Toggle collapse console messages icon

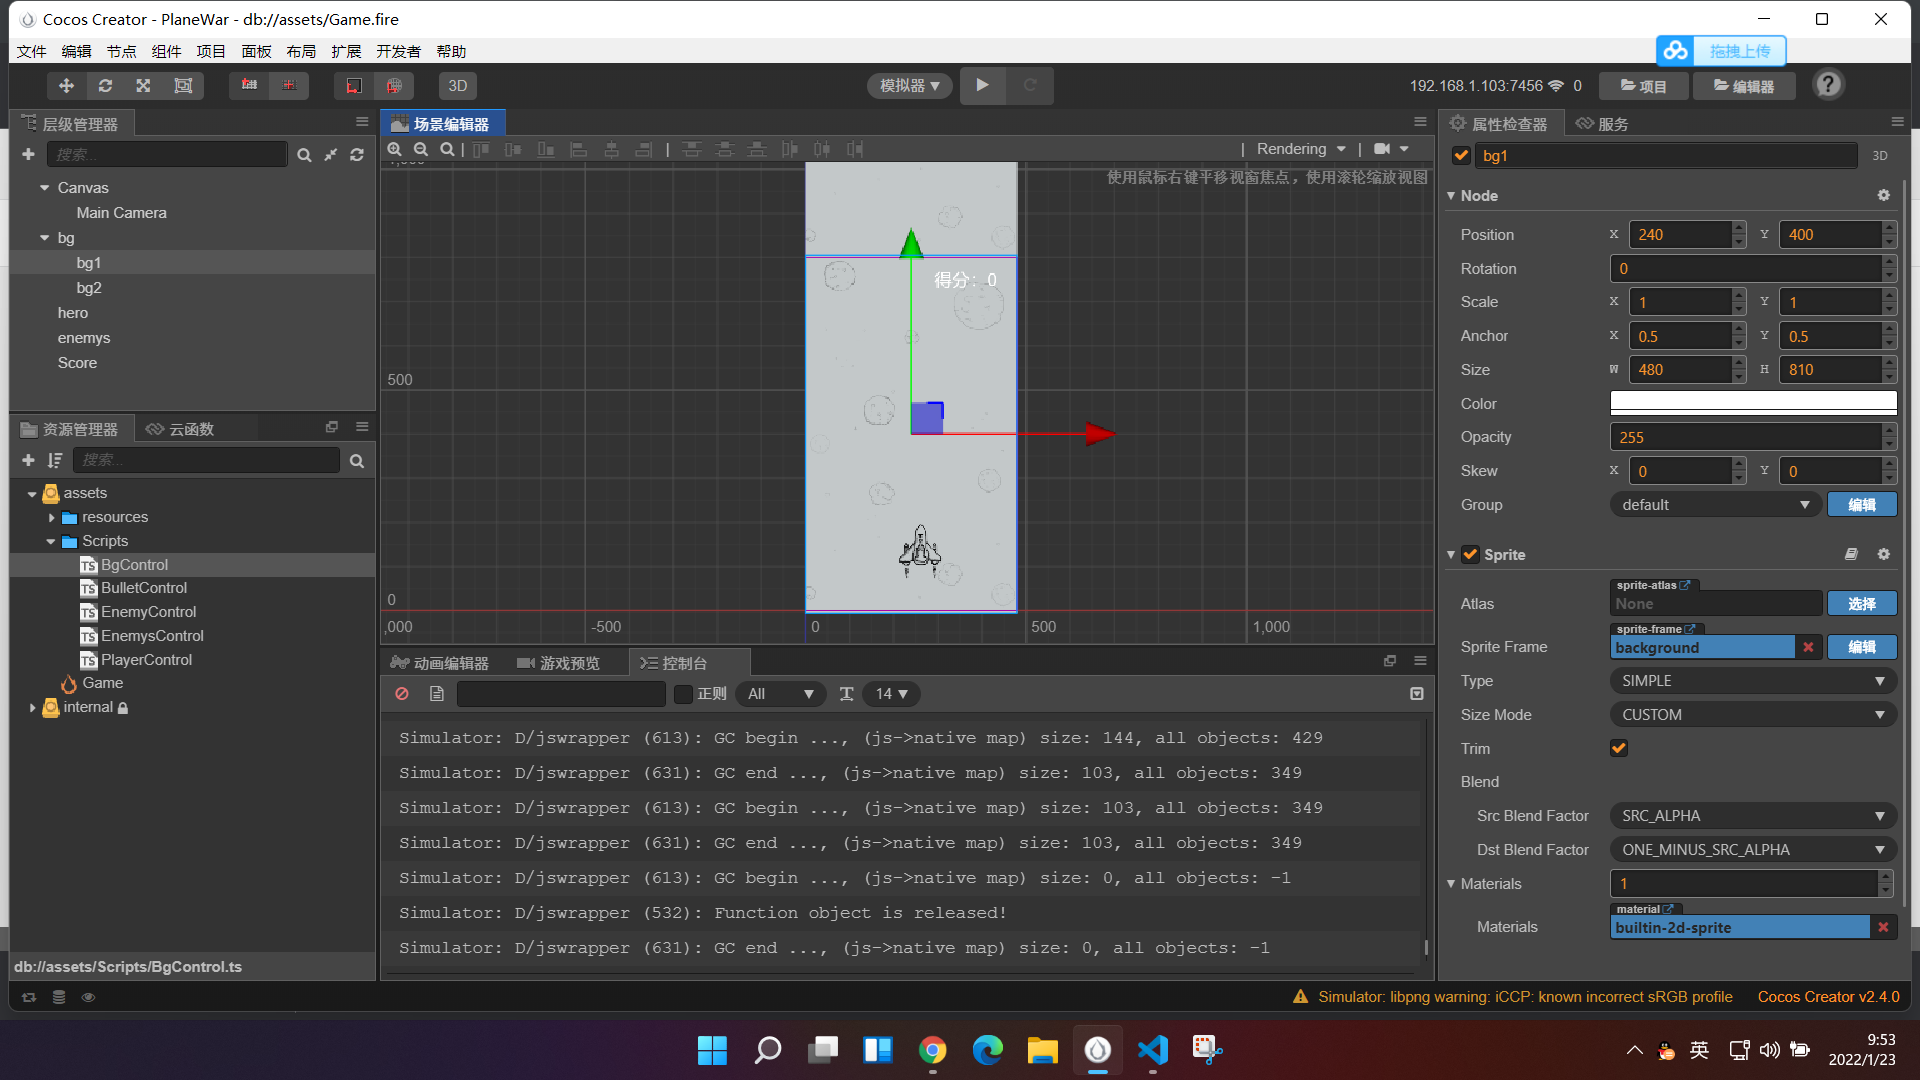(1417, 694)
